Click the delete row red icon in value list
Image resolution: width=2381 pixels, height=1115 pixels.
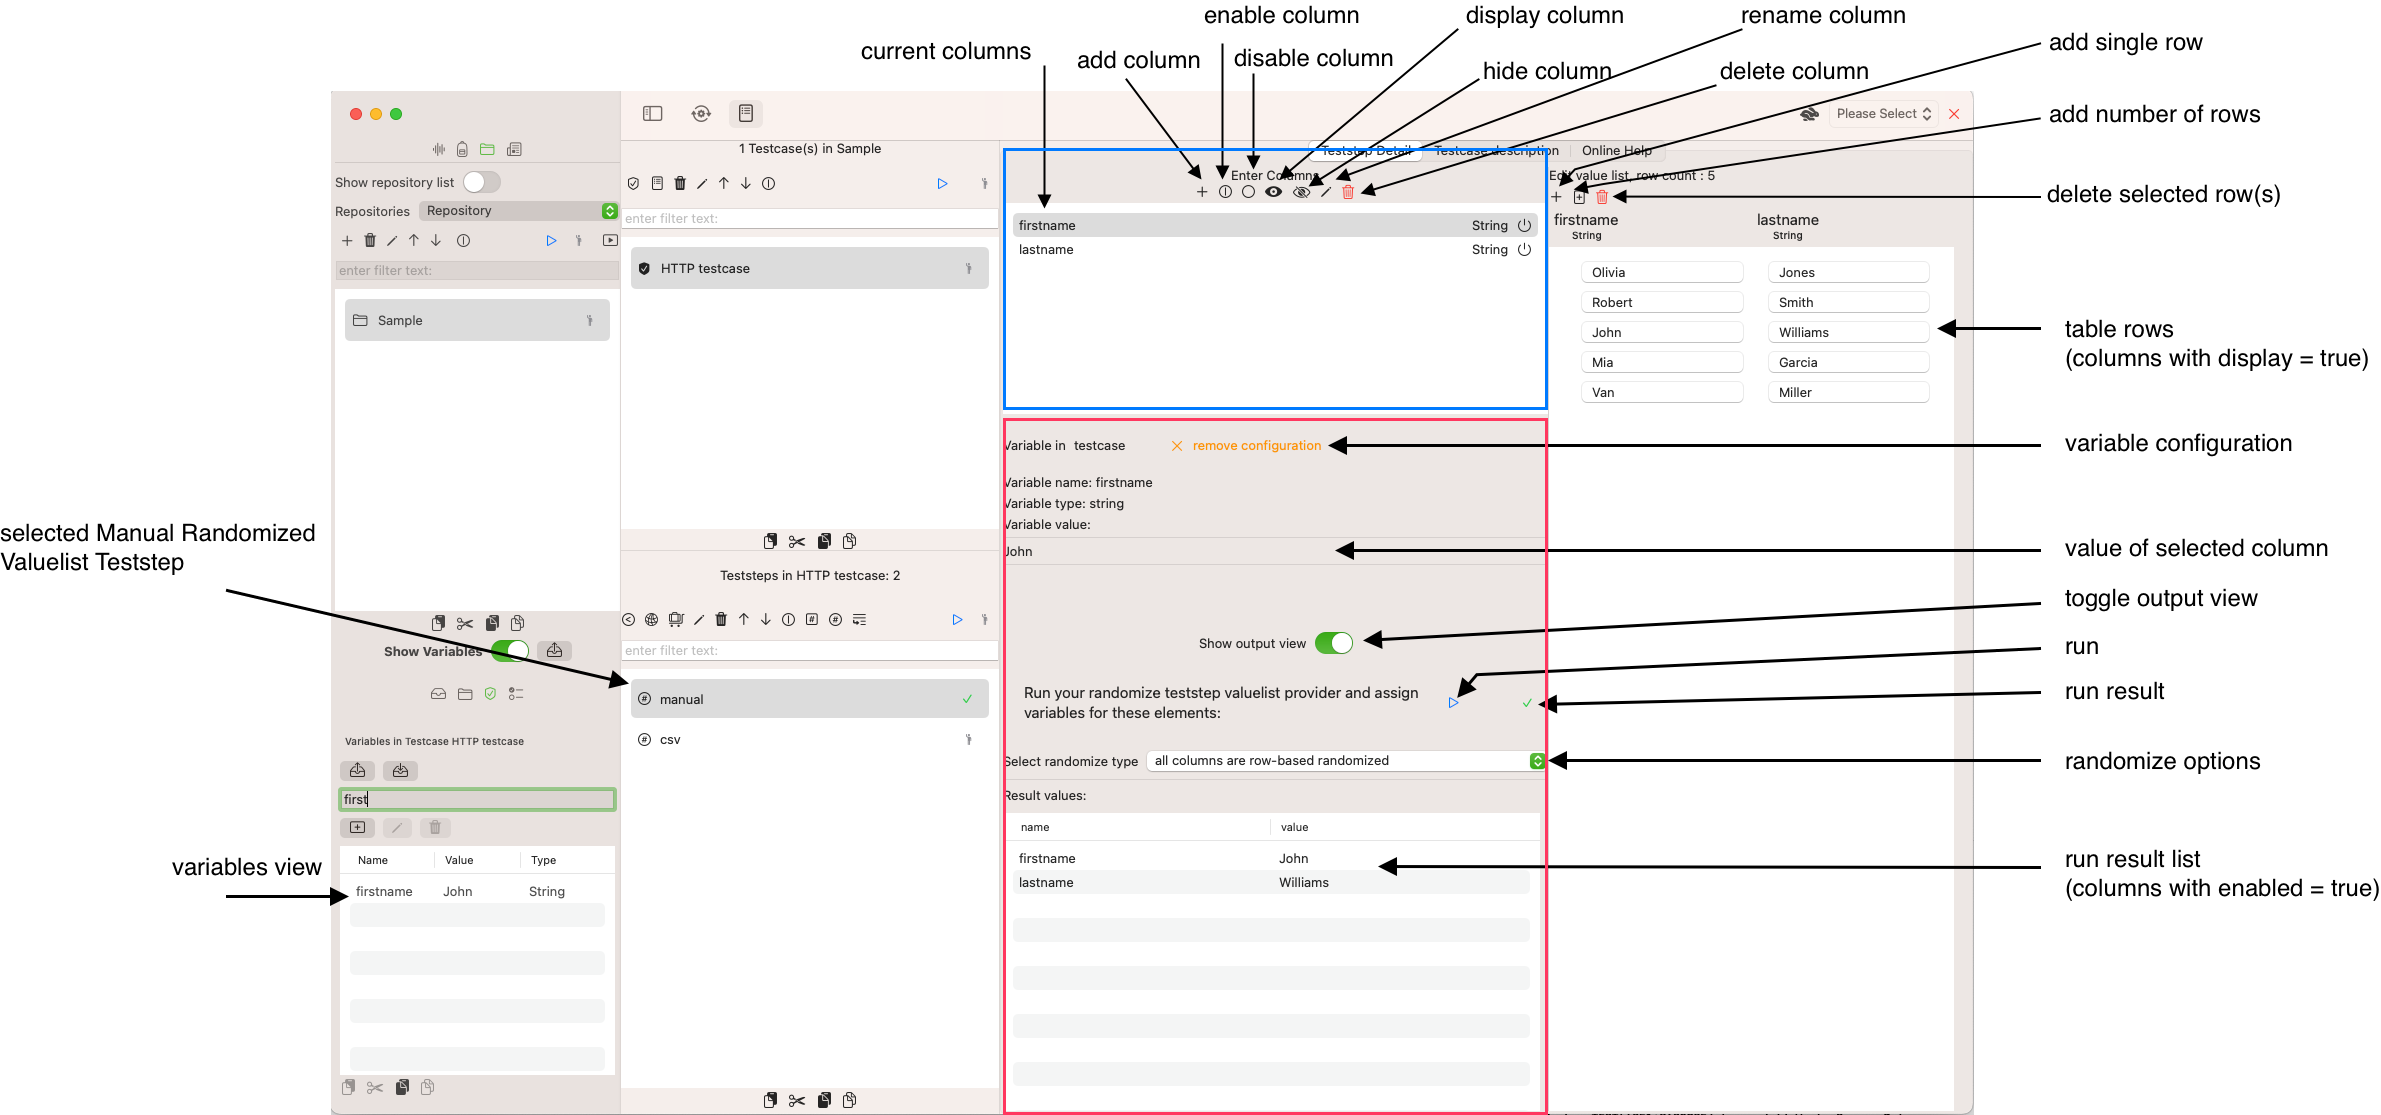point(1600,197)
